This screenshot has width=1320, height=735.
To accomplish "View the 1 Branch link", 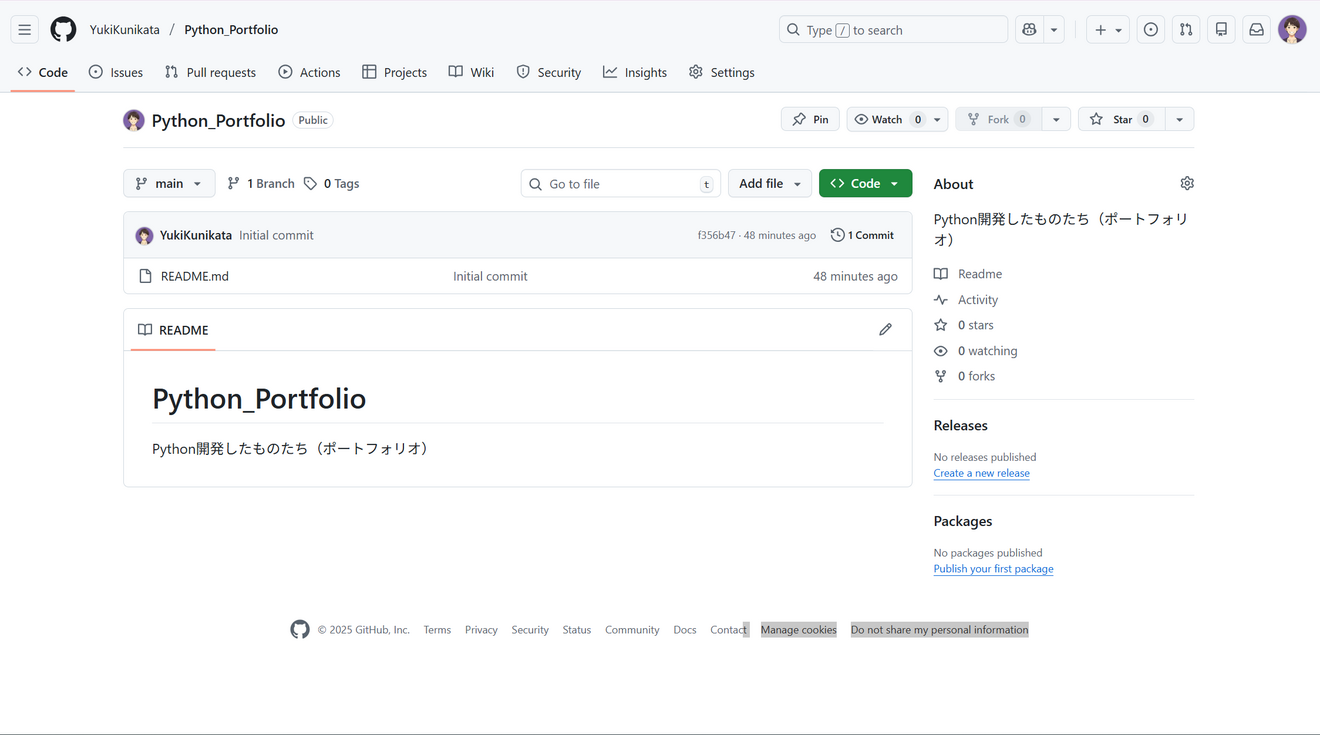I will (261, 184).
